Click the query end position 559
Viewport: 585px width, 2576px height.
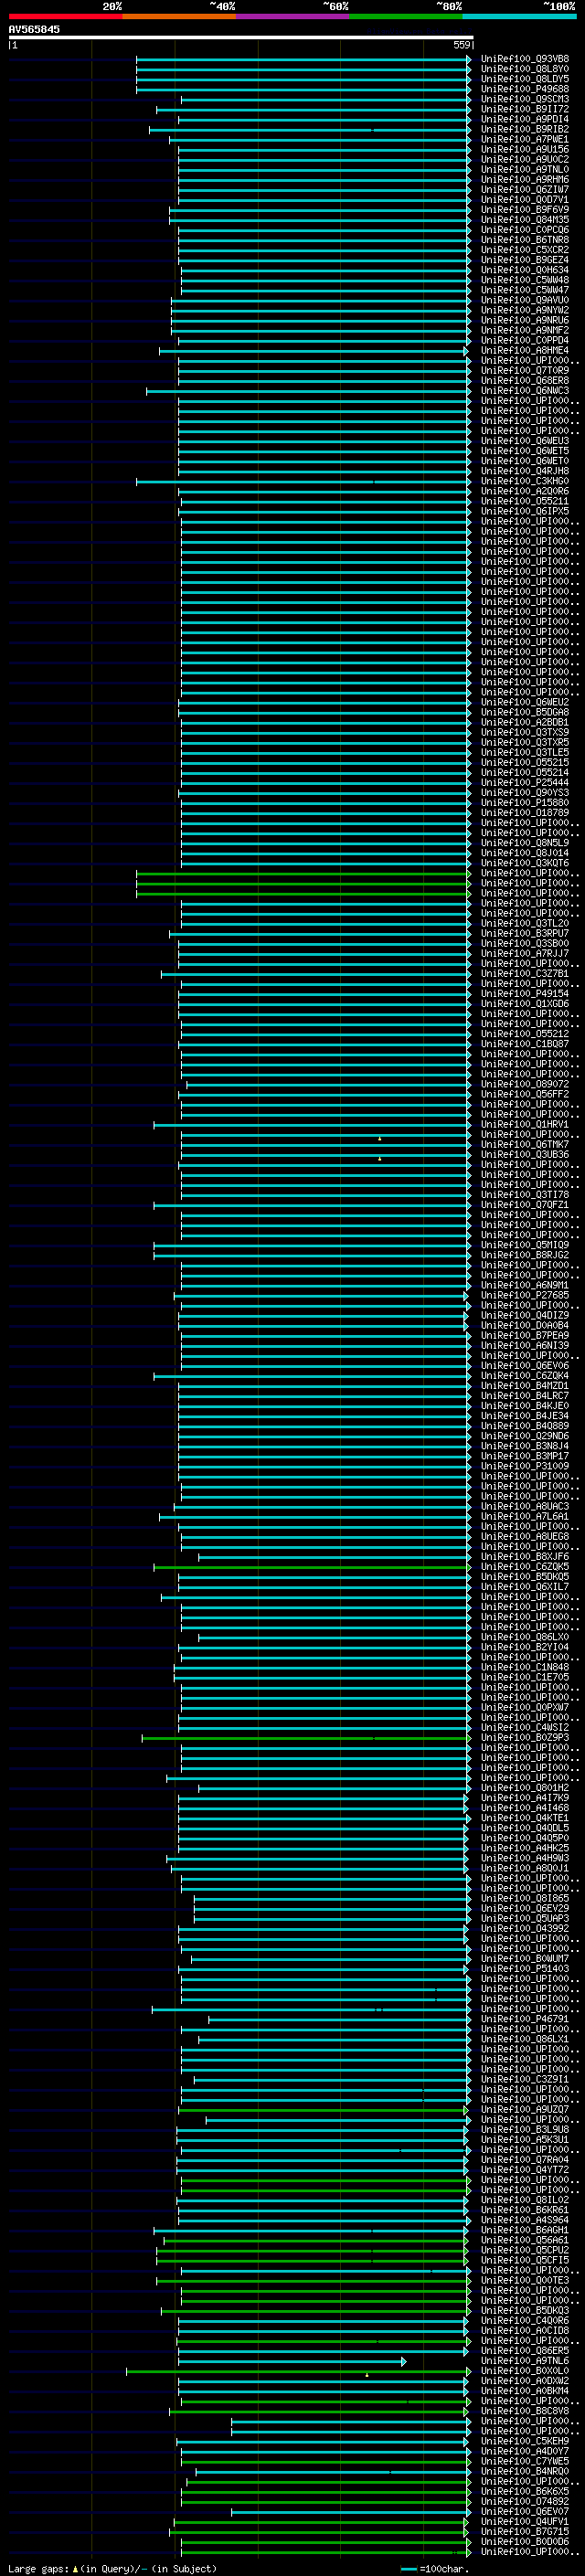point(462,45)
